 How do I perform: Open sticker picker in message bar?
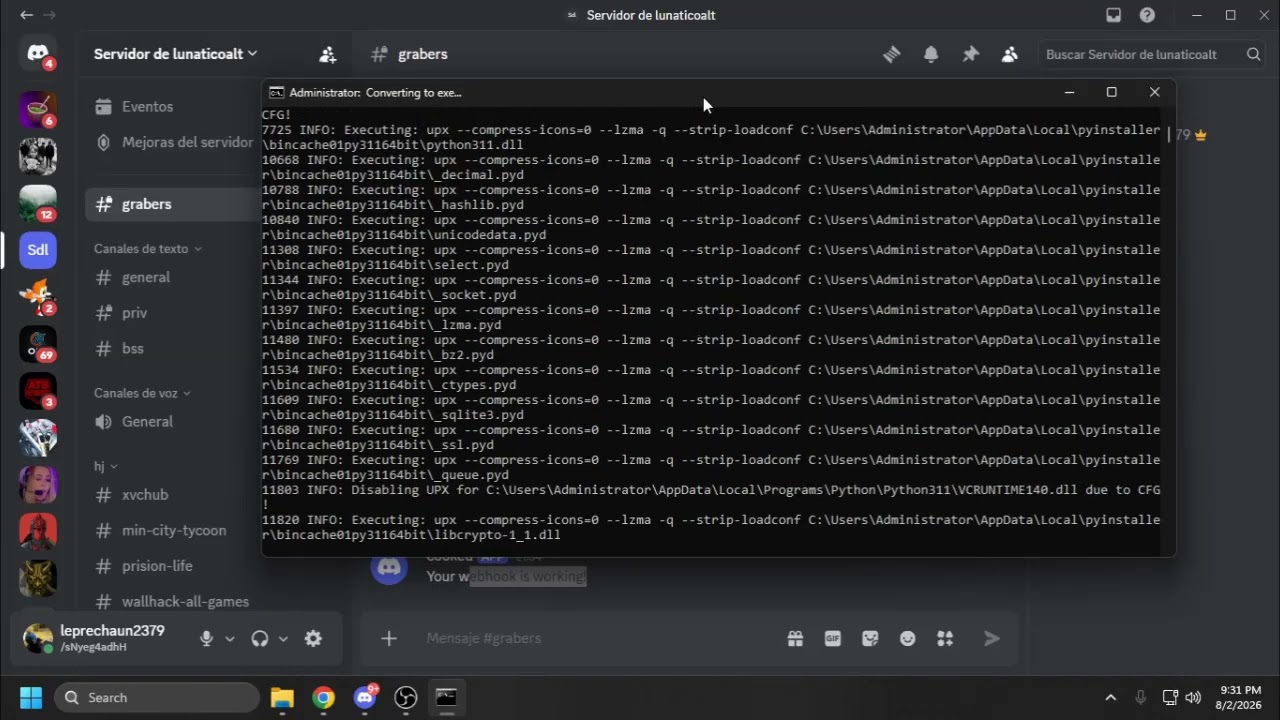tap(870, 638)
